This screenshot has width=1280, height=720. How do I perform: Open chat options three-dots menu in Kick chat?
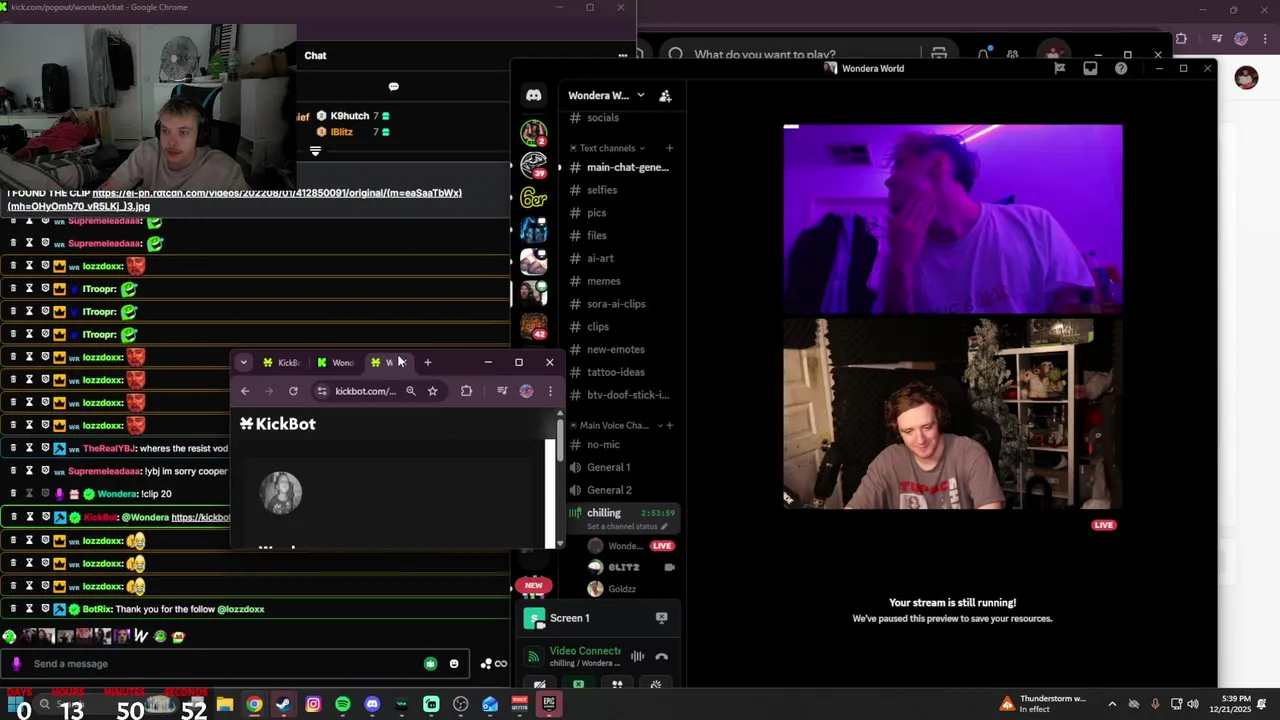tap(622, 56)
